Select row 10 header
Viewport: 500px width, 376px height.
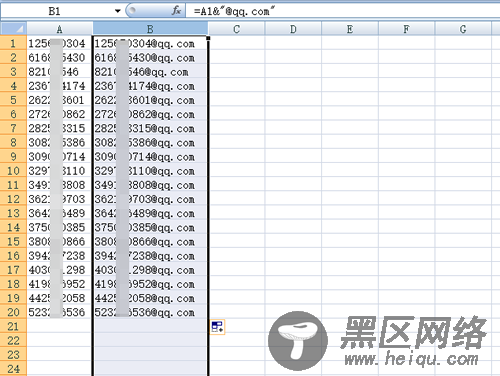click(x=13, y=171)
